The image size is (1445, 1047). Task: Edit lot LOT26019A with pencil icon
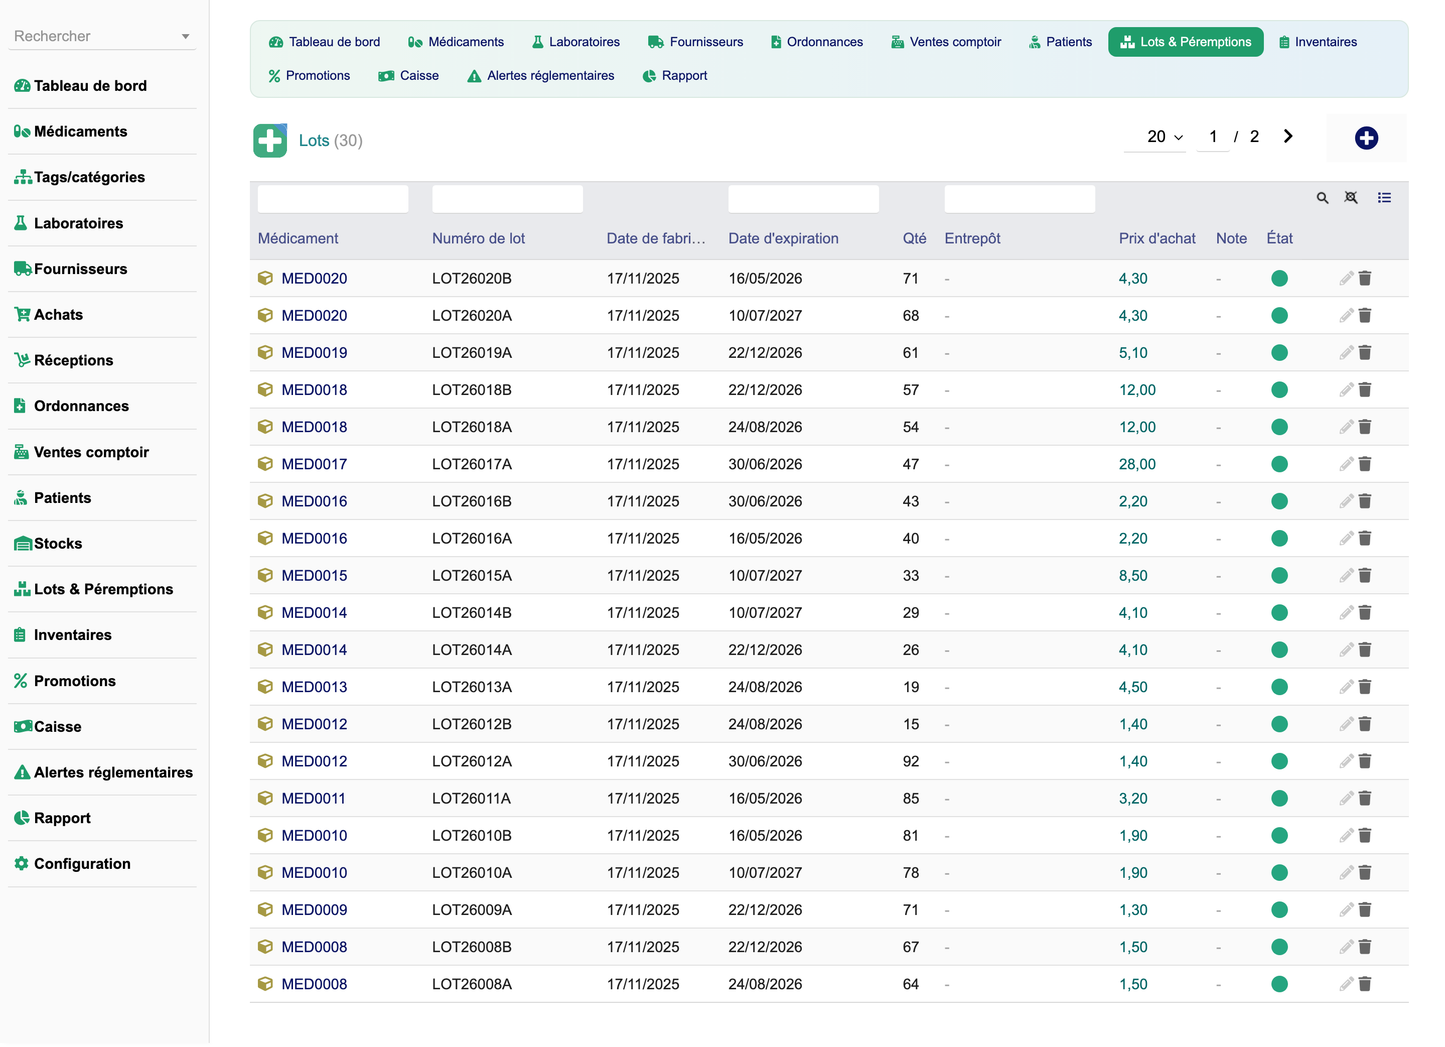tap(1346, 352)
